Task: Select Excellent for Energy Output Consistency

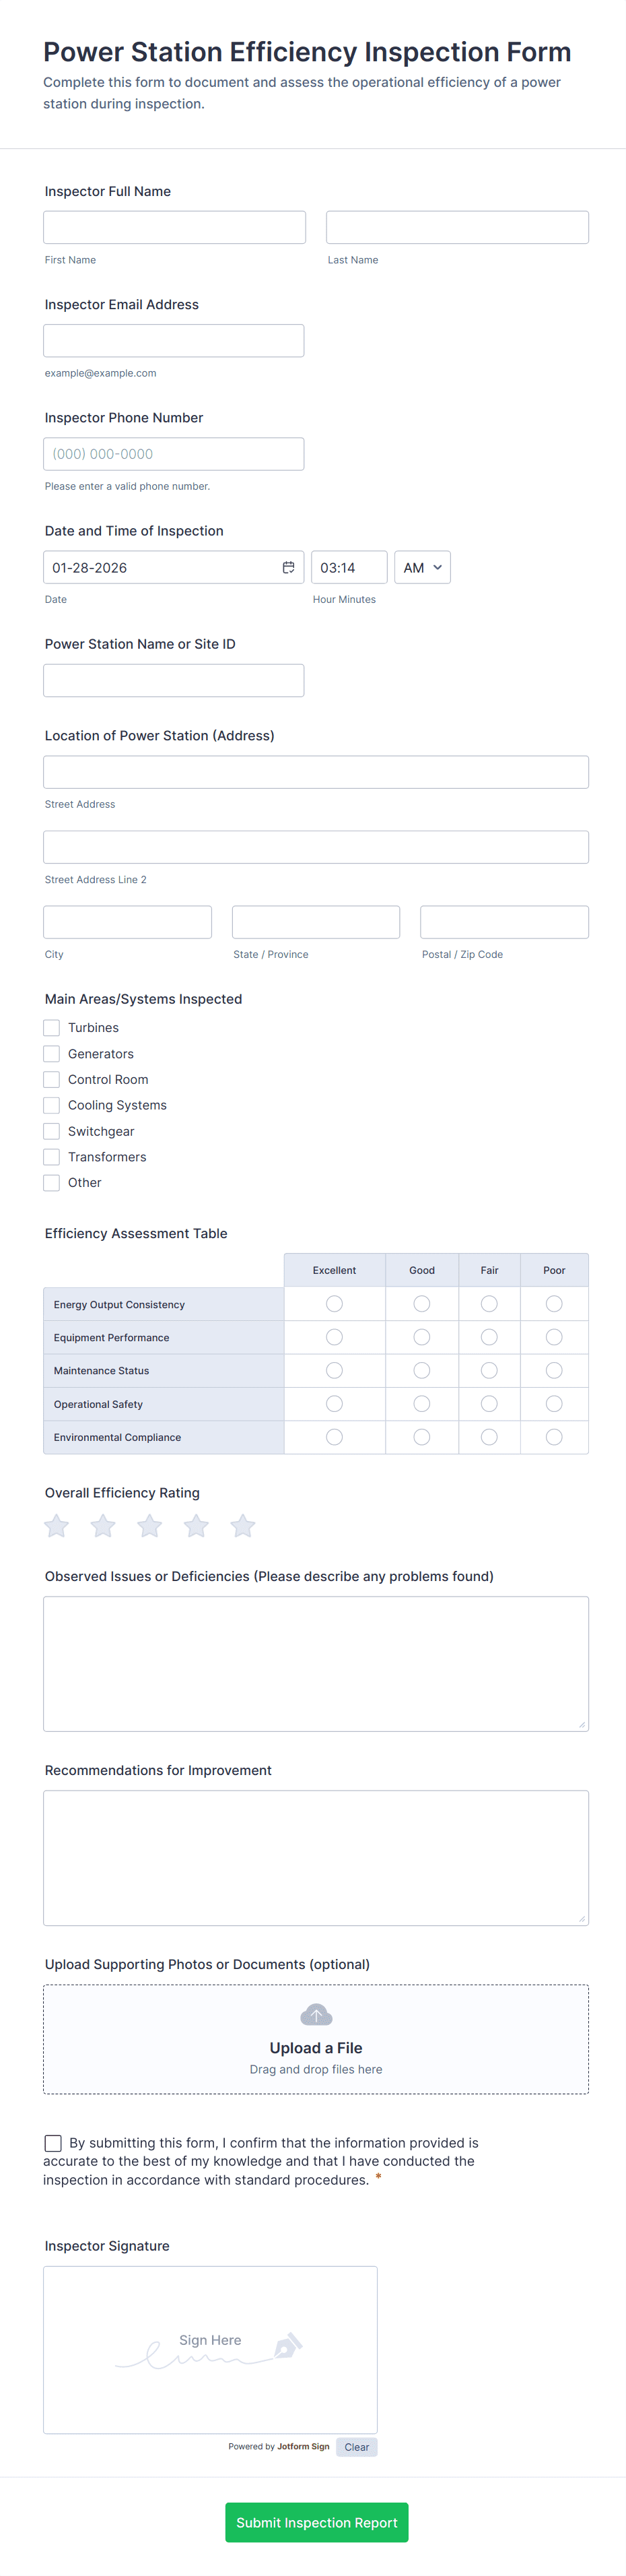Action: (x=334, y=1303)
